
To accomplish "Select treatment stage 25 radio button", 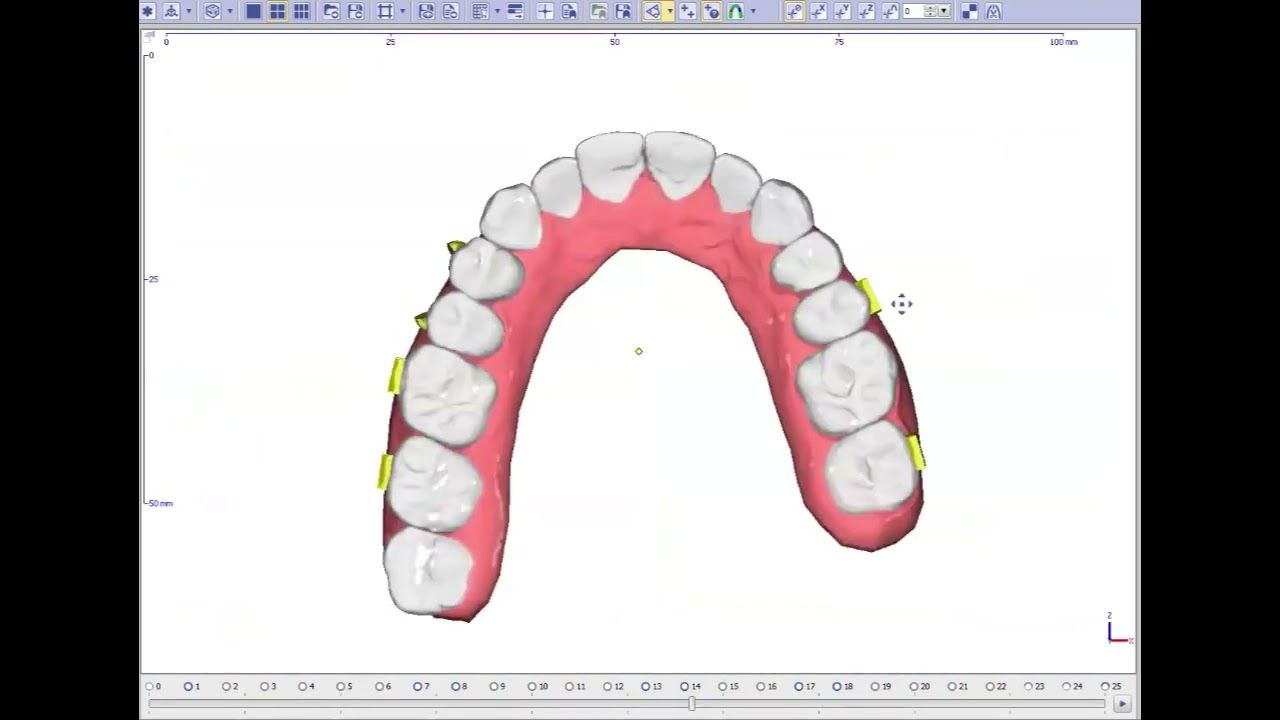I will pyautogui.click(x=1105, y=687).
